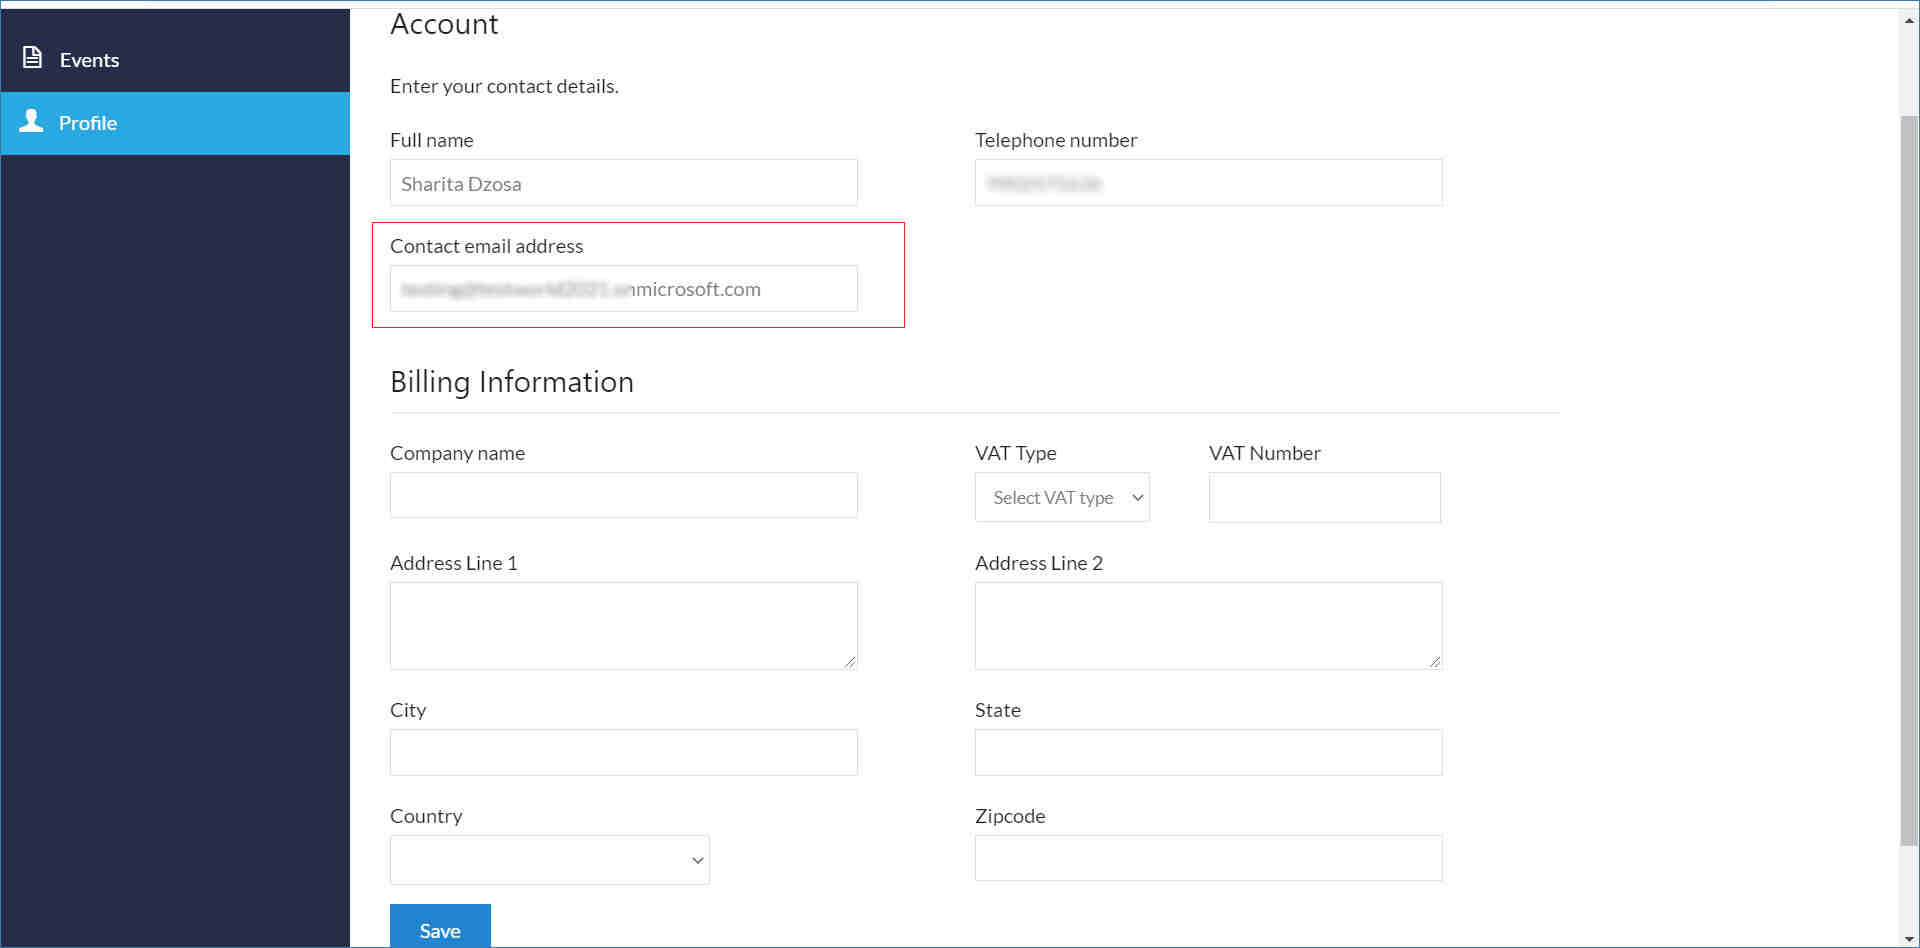Click the Zipcode input field
This screenshot has width=1920, height=948.
pos(1208,858)
